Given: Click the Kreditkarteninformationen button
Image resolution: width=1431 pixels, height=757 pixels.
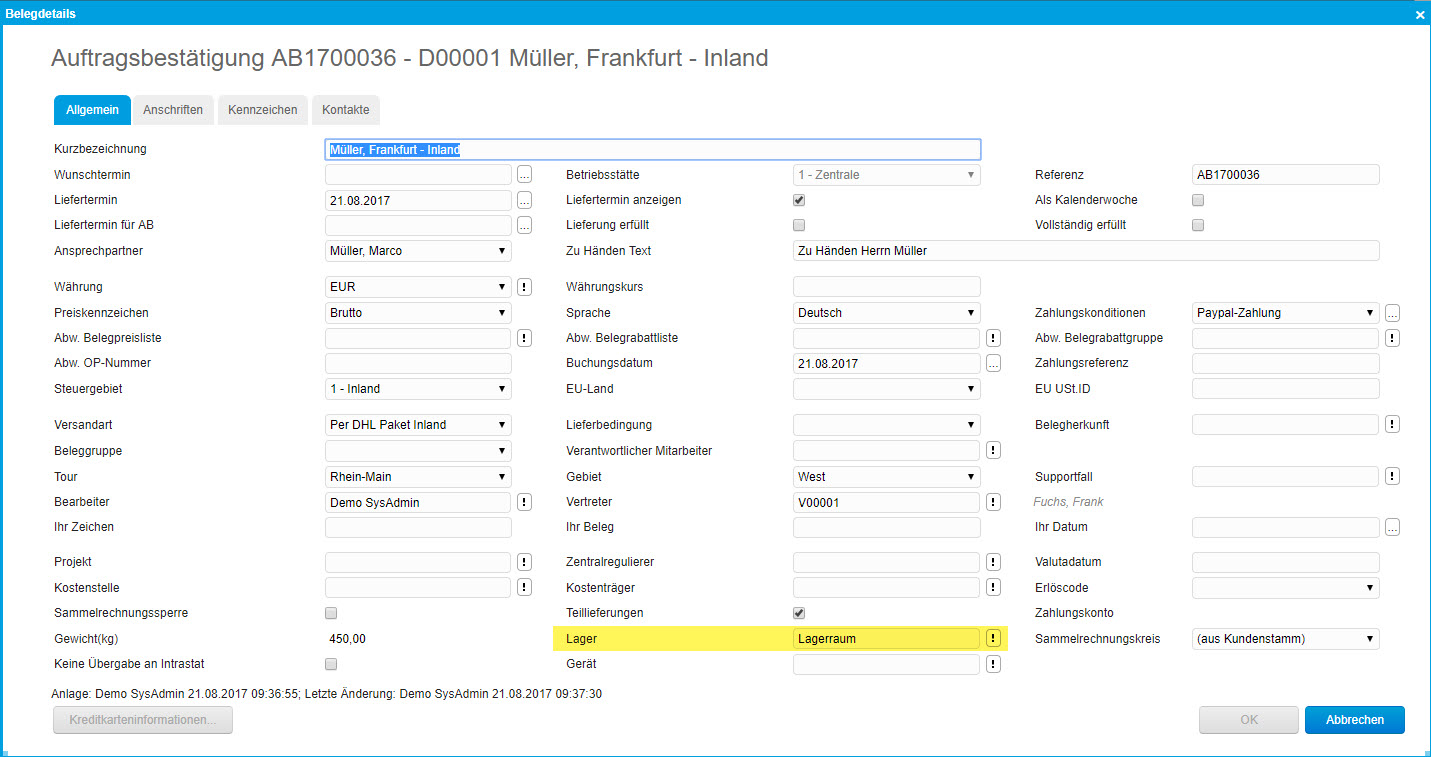Looking at the screenshot, I should [143, 720].
